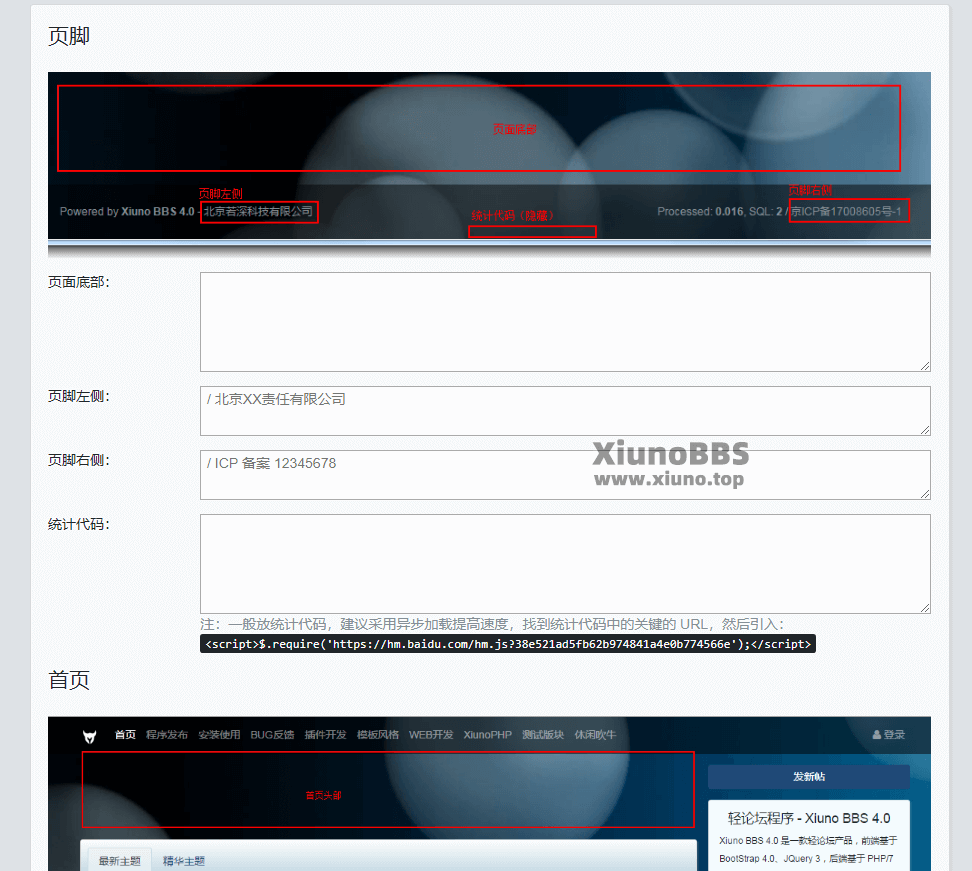Open 程序发布 in the preview navigation

pyautogui.click(x=167, y=735)
